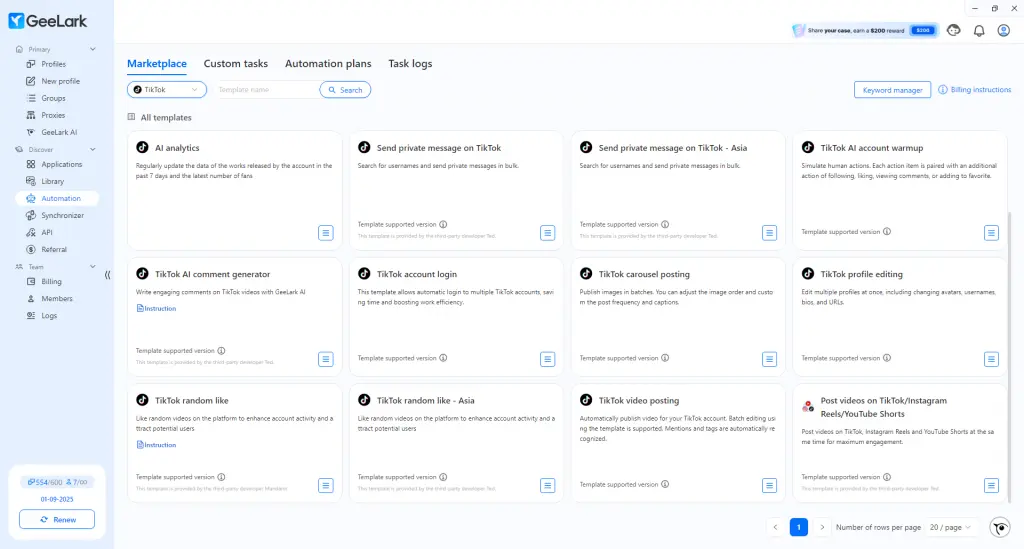Switch to the Task logs tab

pyautogui.click(x=410, y=63)
